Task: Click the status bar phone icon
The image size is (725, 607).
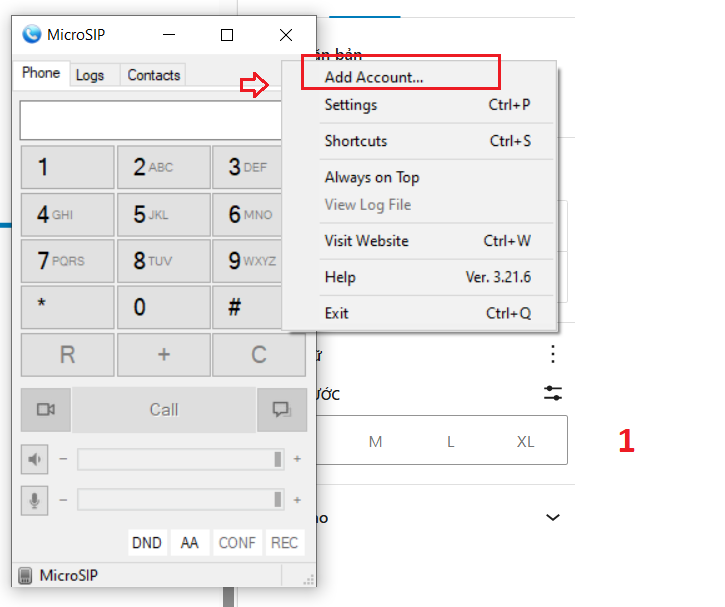Action: 25,576
